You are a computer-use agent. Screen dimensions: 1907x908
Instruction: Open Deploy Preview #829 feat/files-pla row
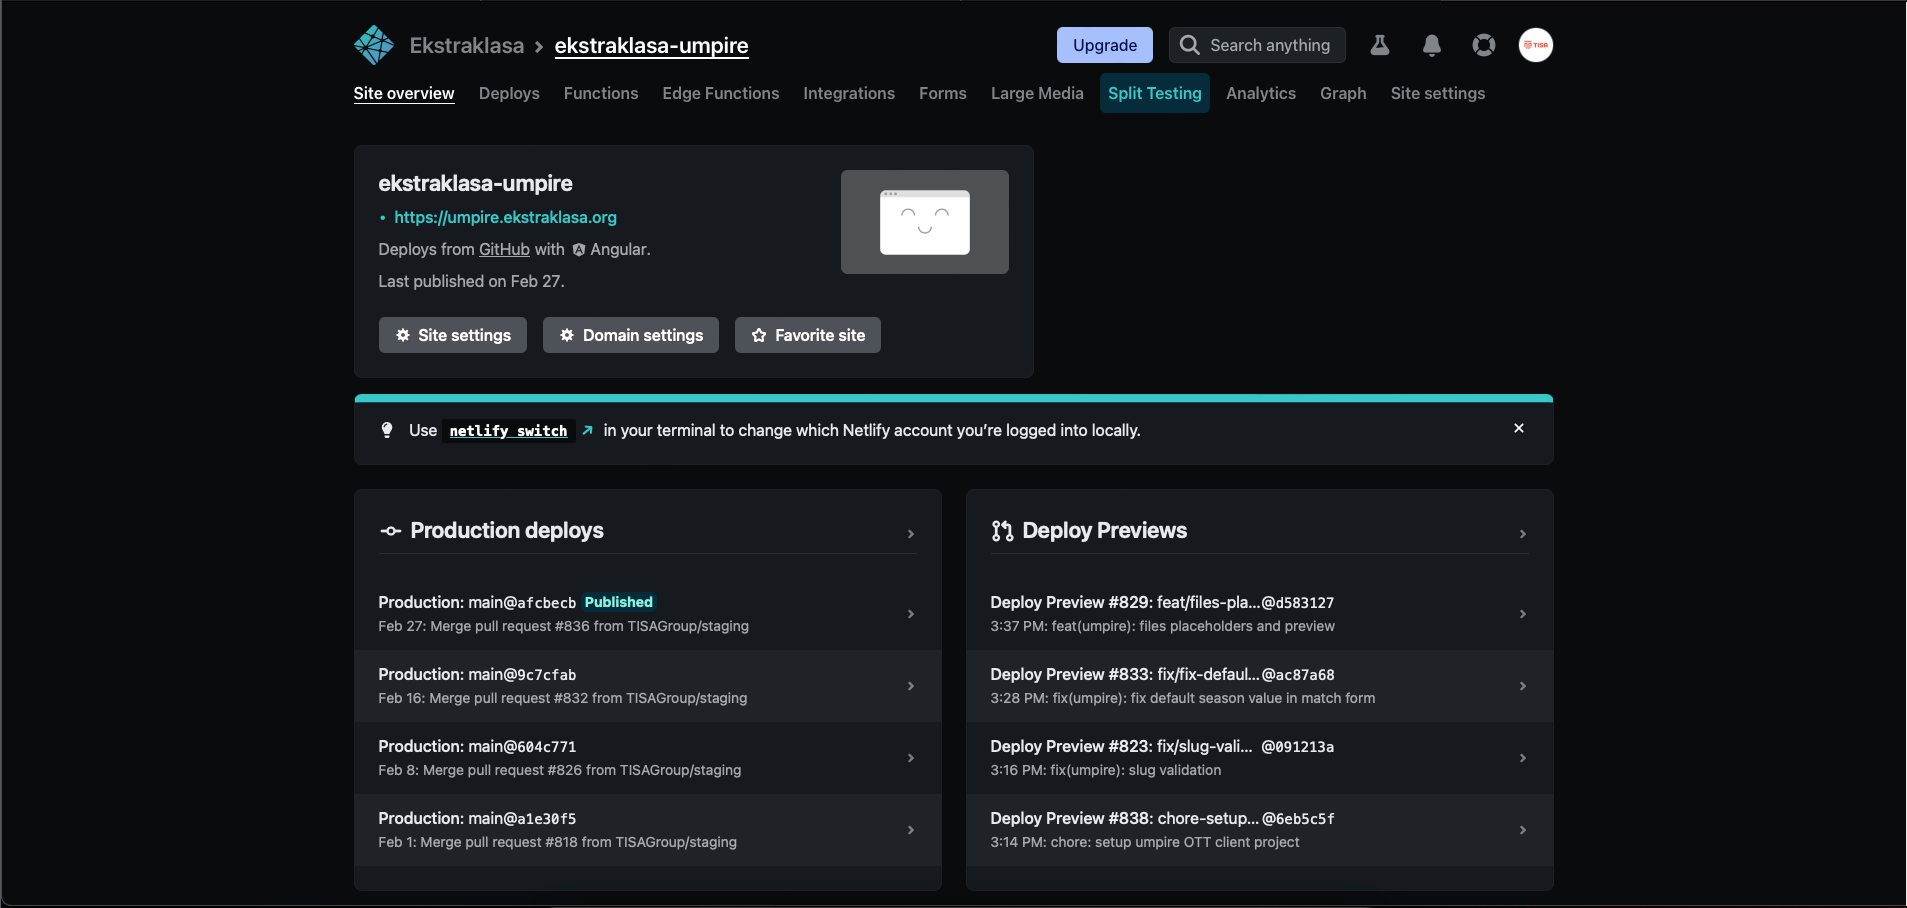click(1260, 614)
